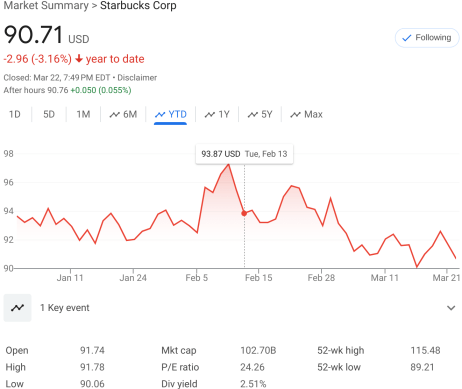
Task: Click the 98 y-axis label
Action: click(9, 154)
